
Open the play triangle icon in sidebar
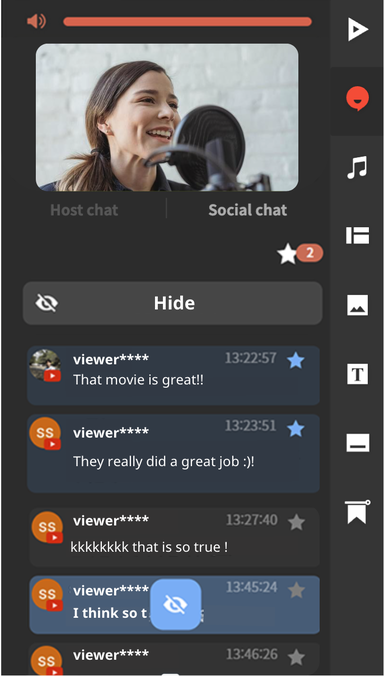point(358,30)
